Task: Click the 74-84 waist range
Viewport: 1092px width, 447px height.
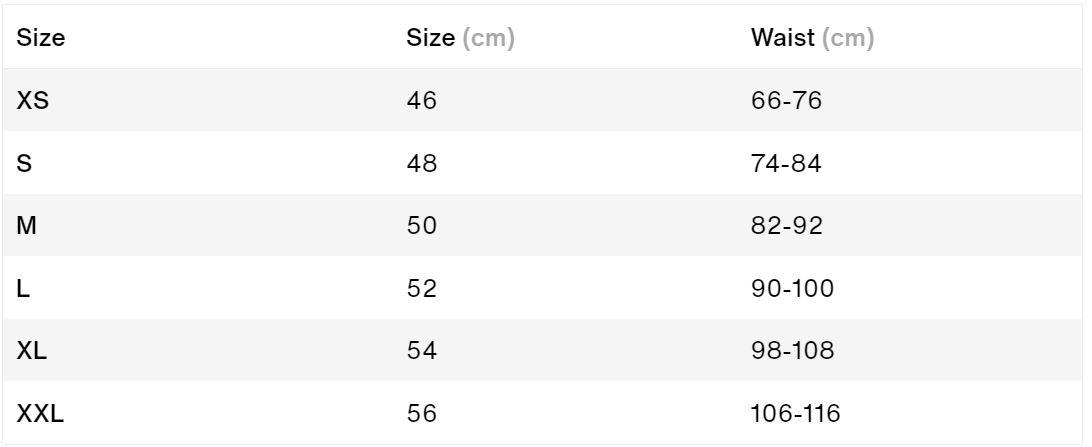Action: pyautogui.click(x=786, y=163)
